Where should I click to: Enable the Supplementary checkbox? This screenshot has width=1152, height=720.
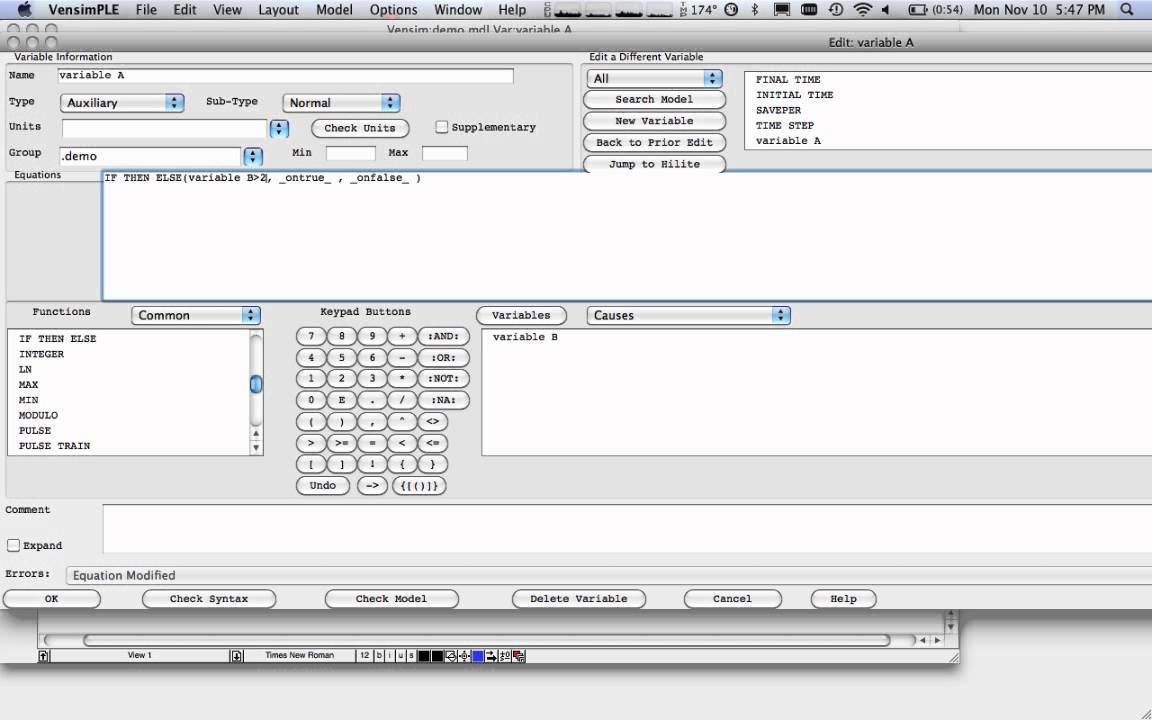(441, 127)
